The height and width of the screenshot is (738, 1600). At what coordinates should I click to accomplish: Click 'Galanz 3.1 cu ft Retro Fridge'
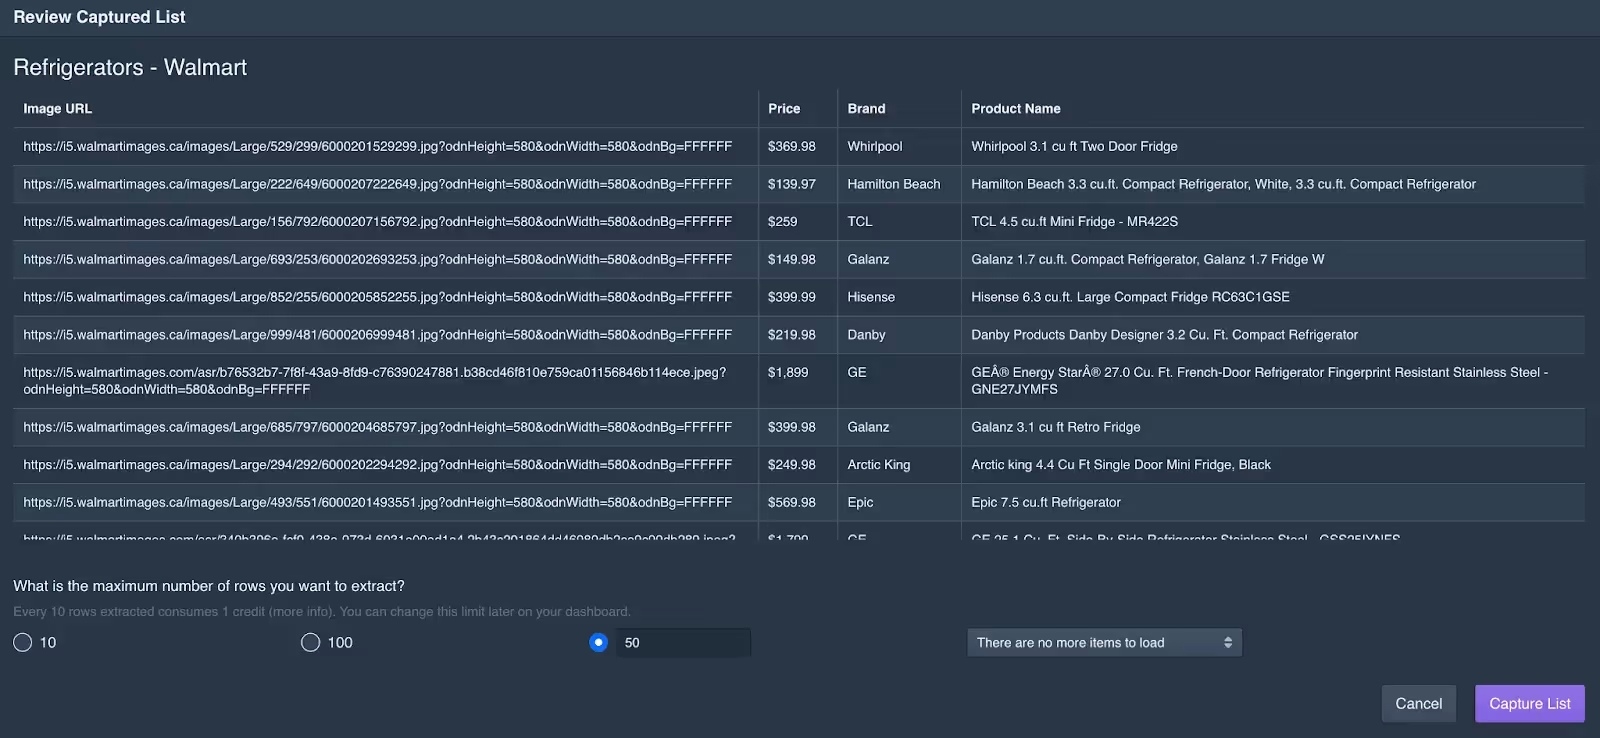point(1055,427)
